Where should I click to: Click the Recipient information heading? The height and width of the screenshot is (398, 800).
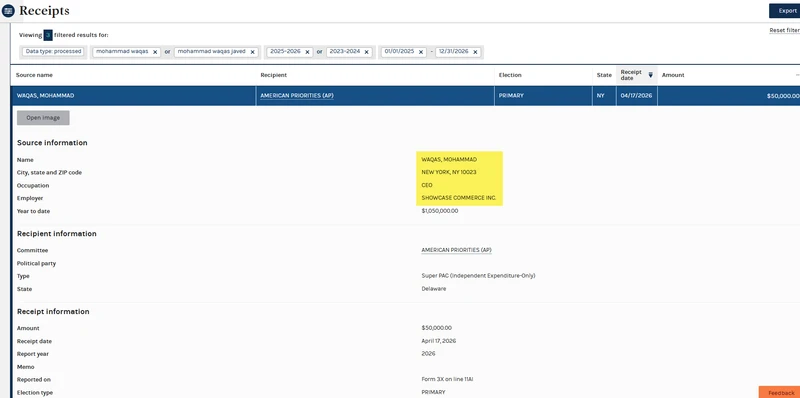click(57, 234)
